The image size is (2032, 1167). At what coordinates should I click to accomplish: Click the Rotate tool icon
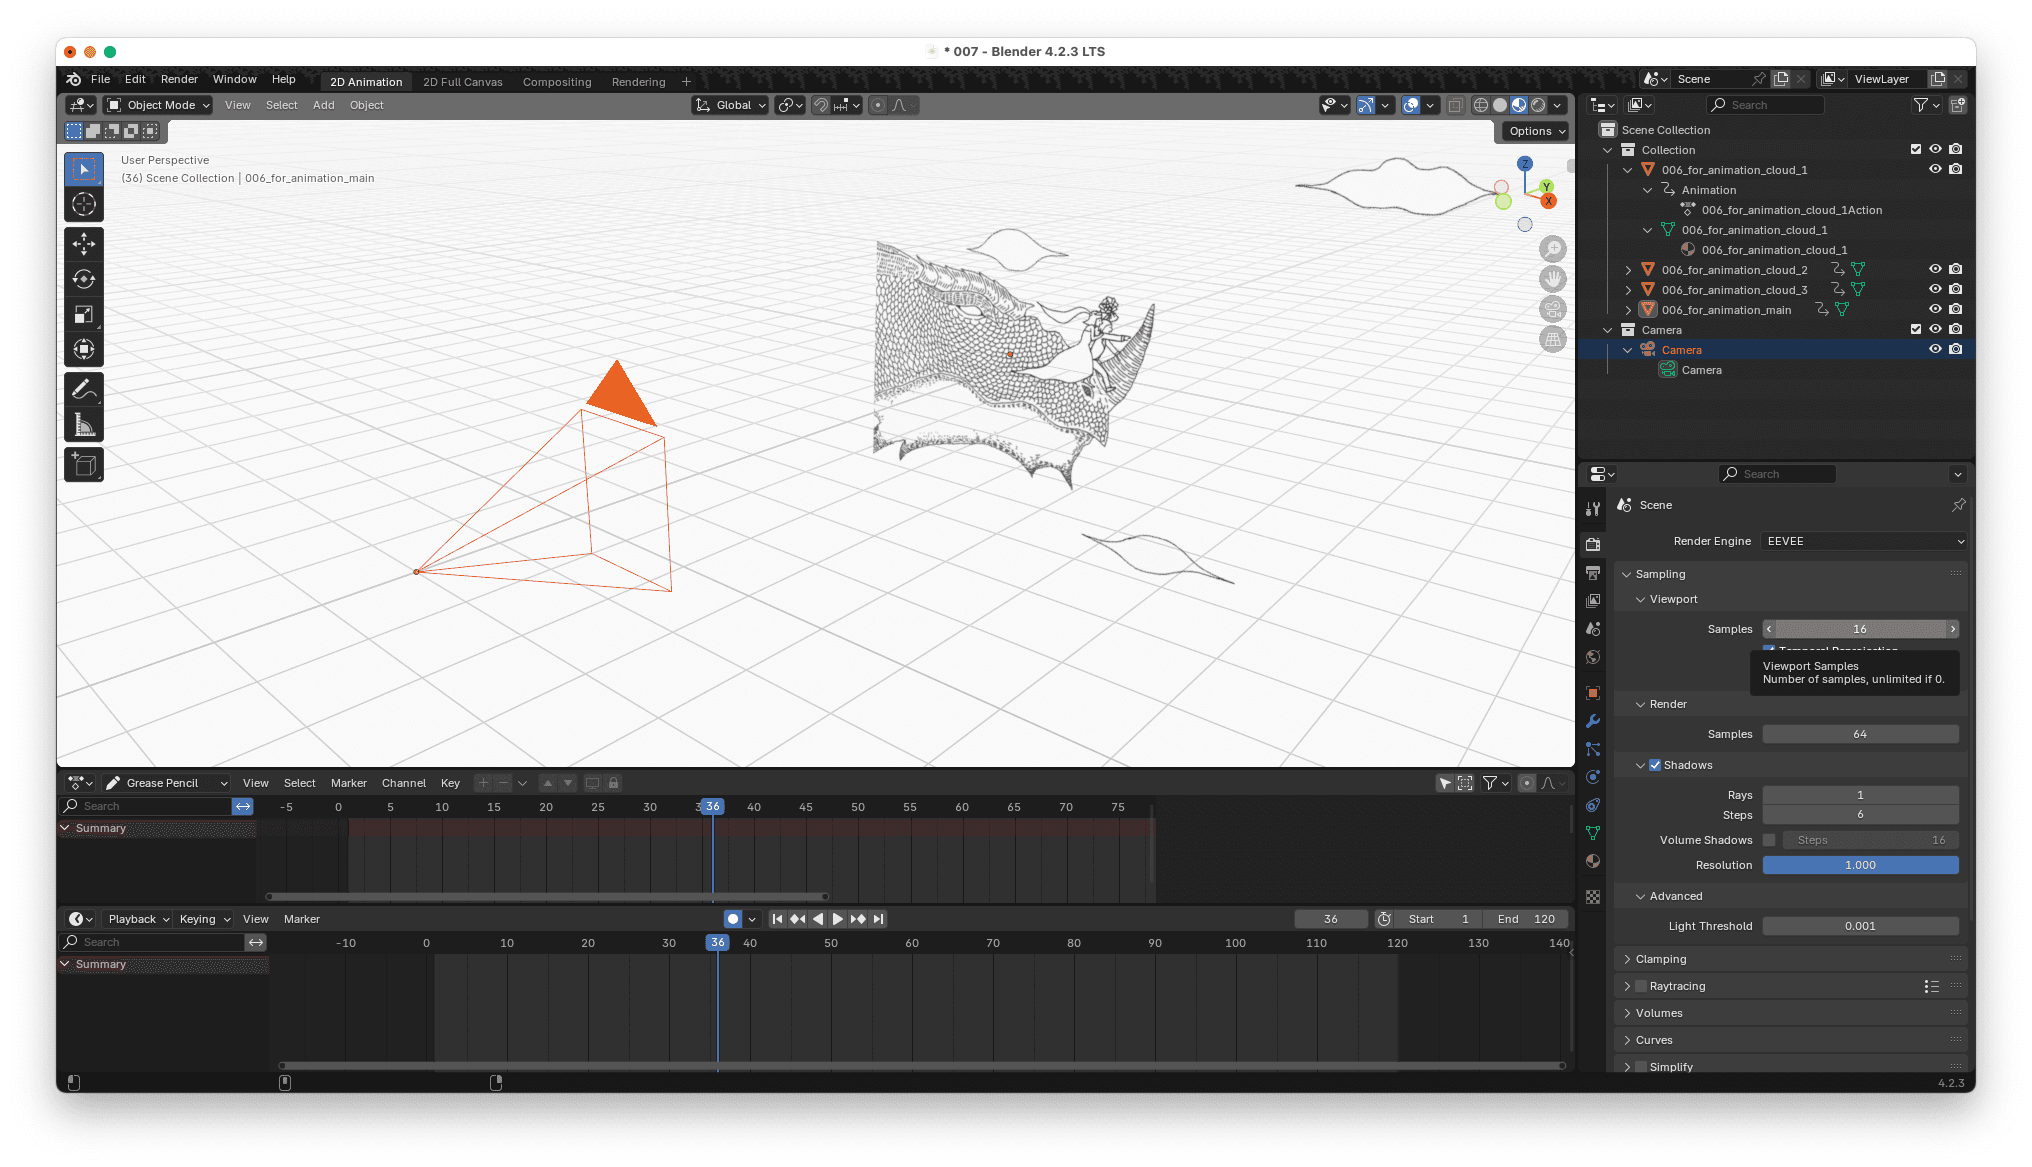point(82,278)
